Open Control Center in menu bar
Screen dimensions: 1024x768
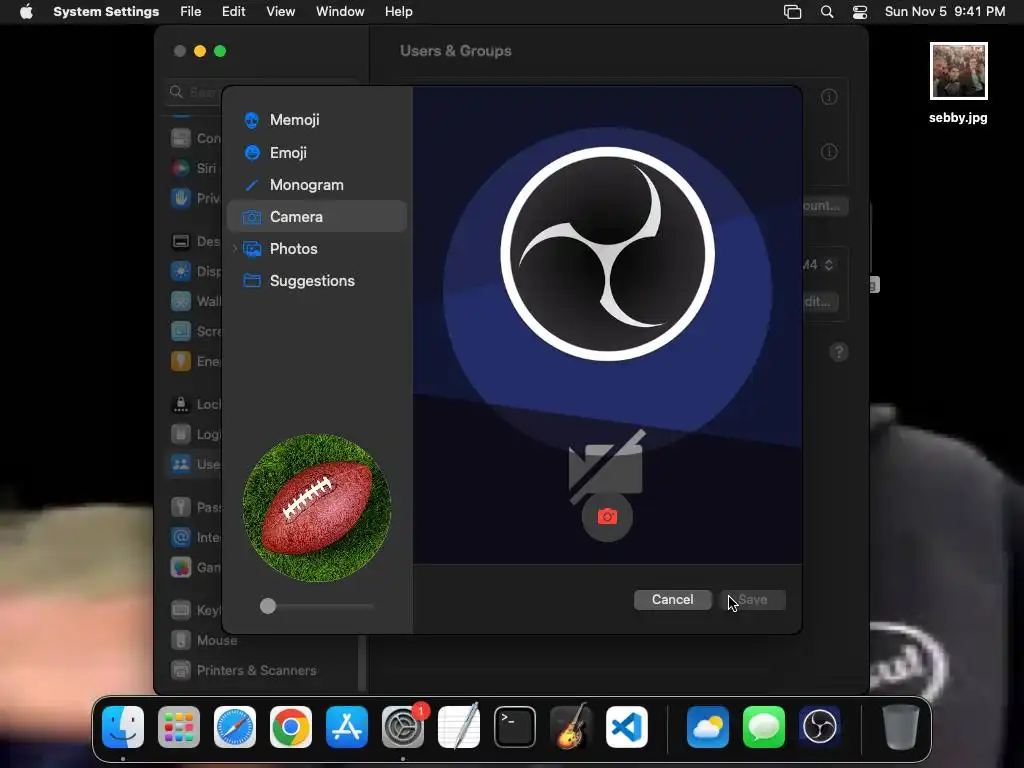[860, 12]
